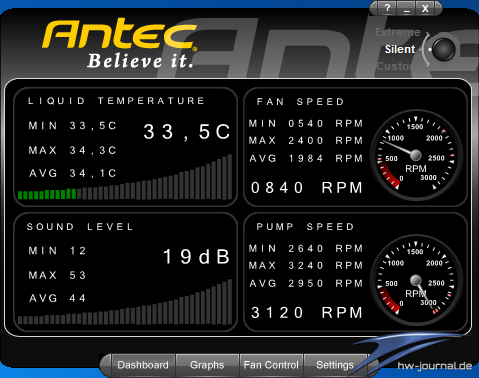Click the sound level bar meter

[x=125, y=302]
